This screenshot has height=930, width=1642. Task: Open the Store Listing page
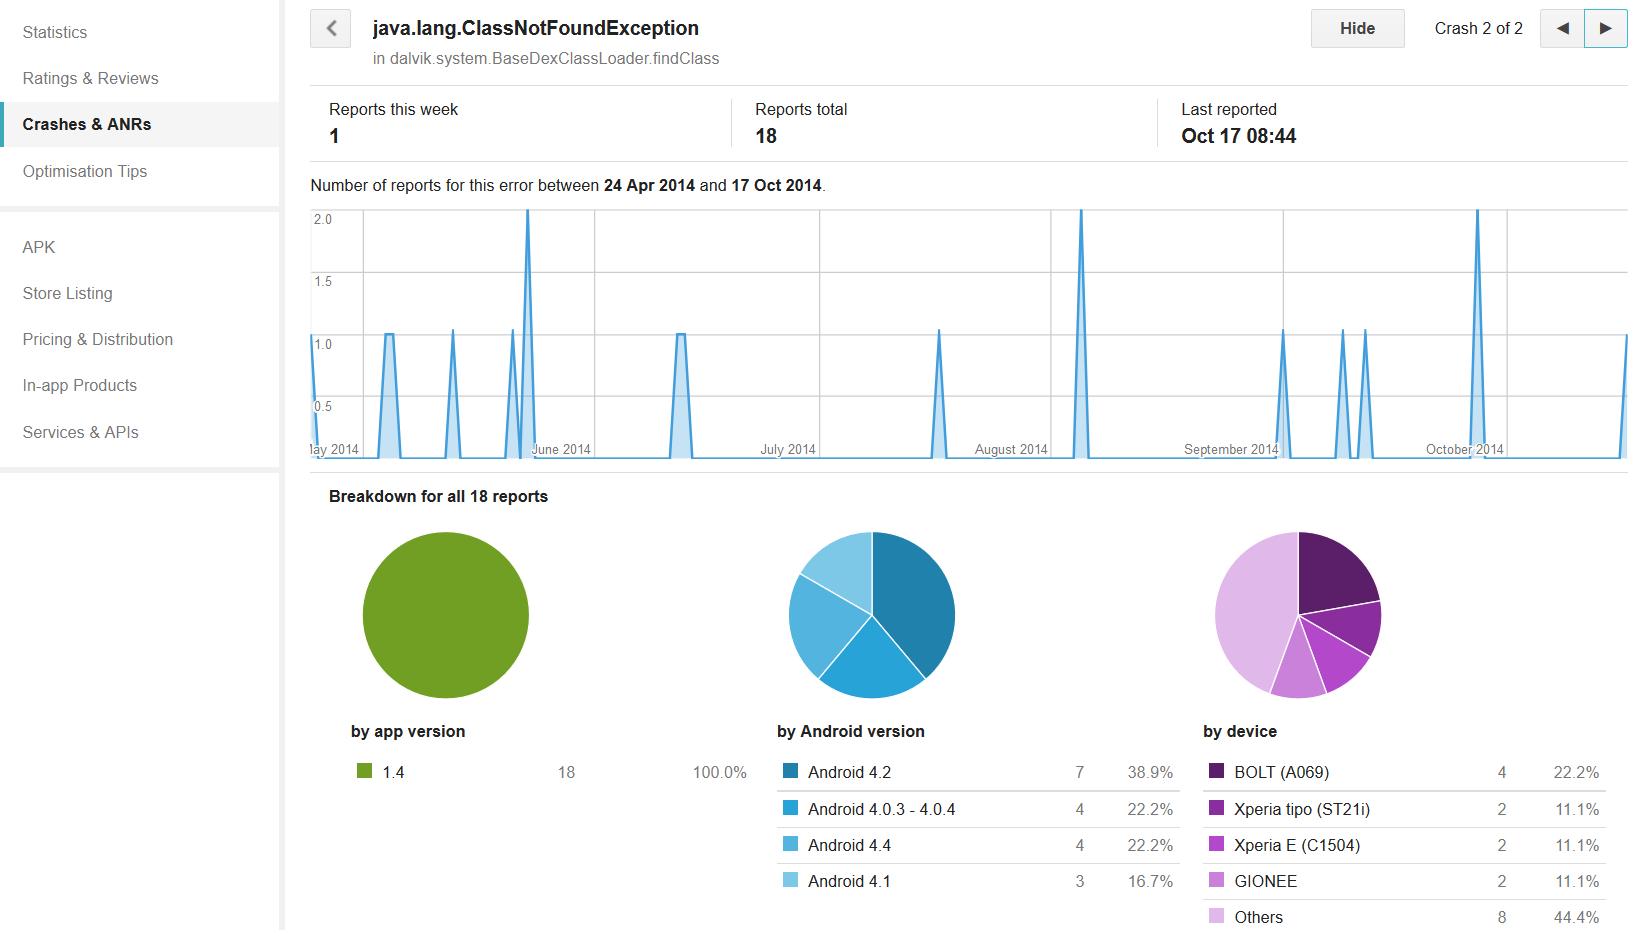coord(68,293)
